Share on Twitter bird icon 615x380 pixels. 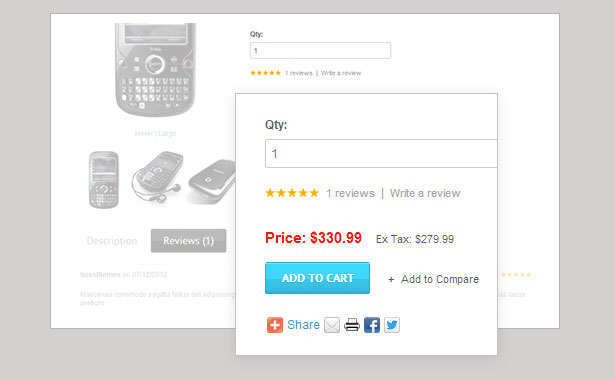[392, 325]
